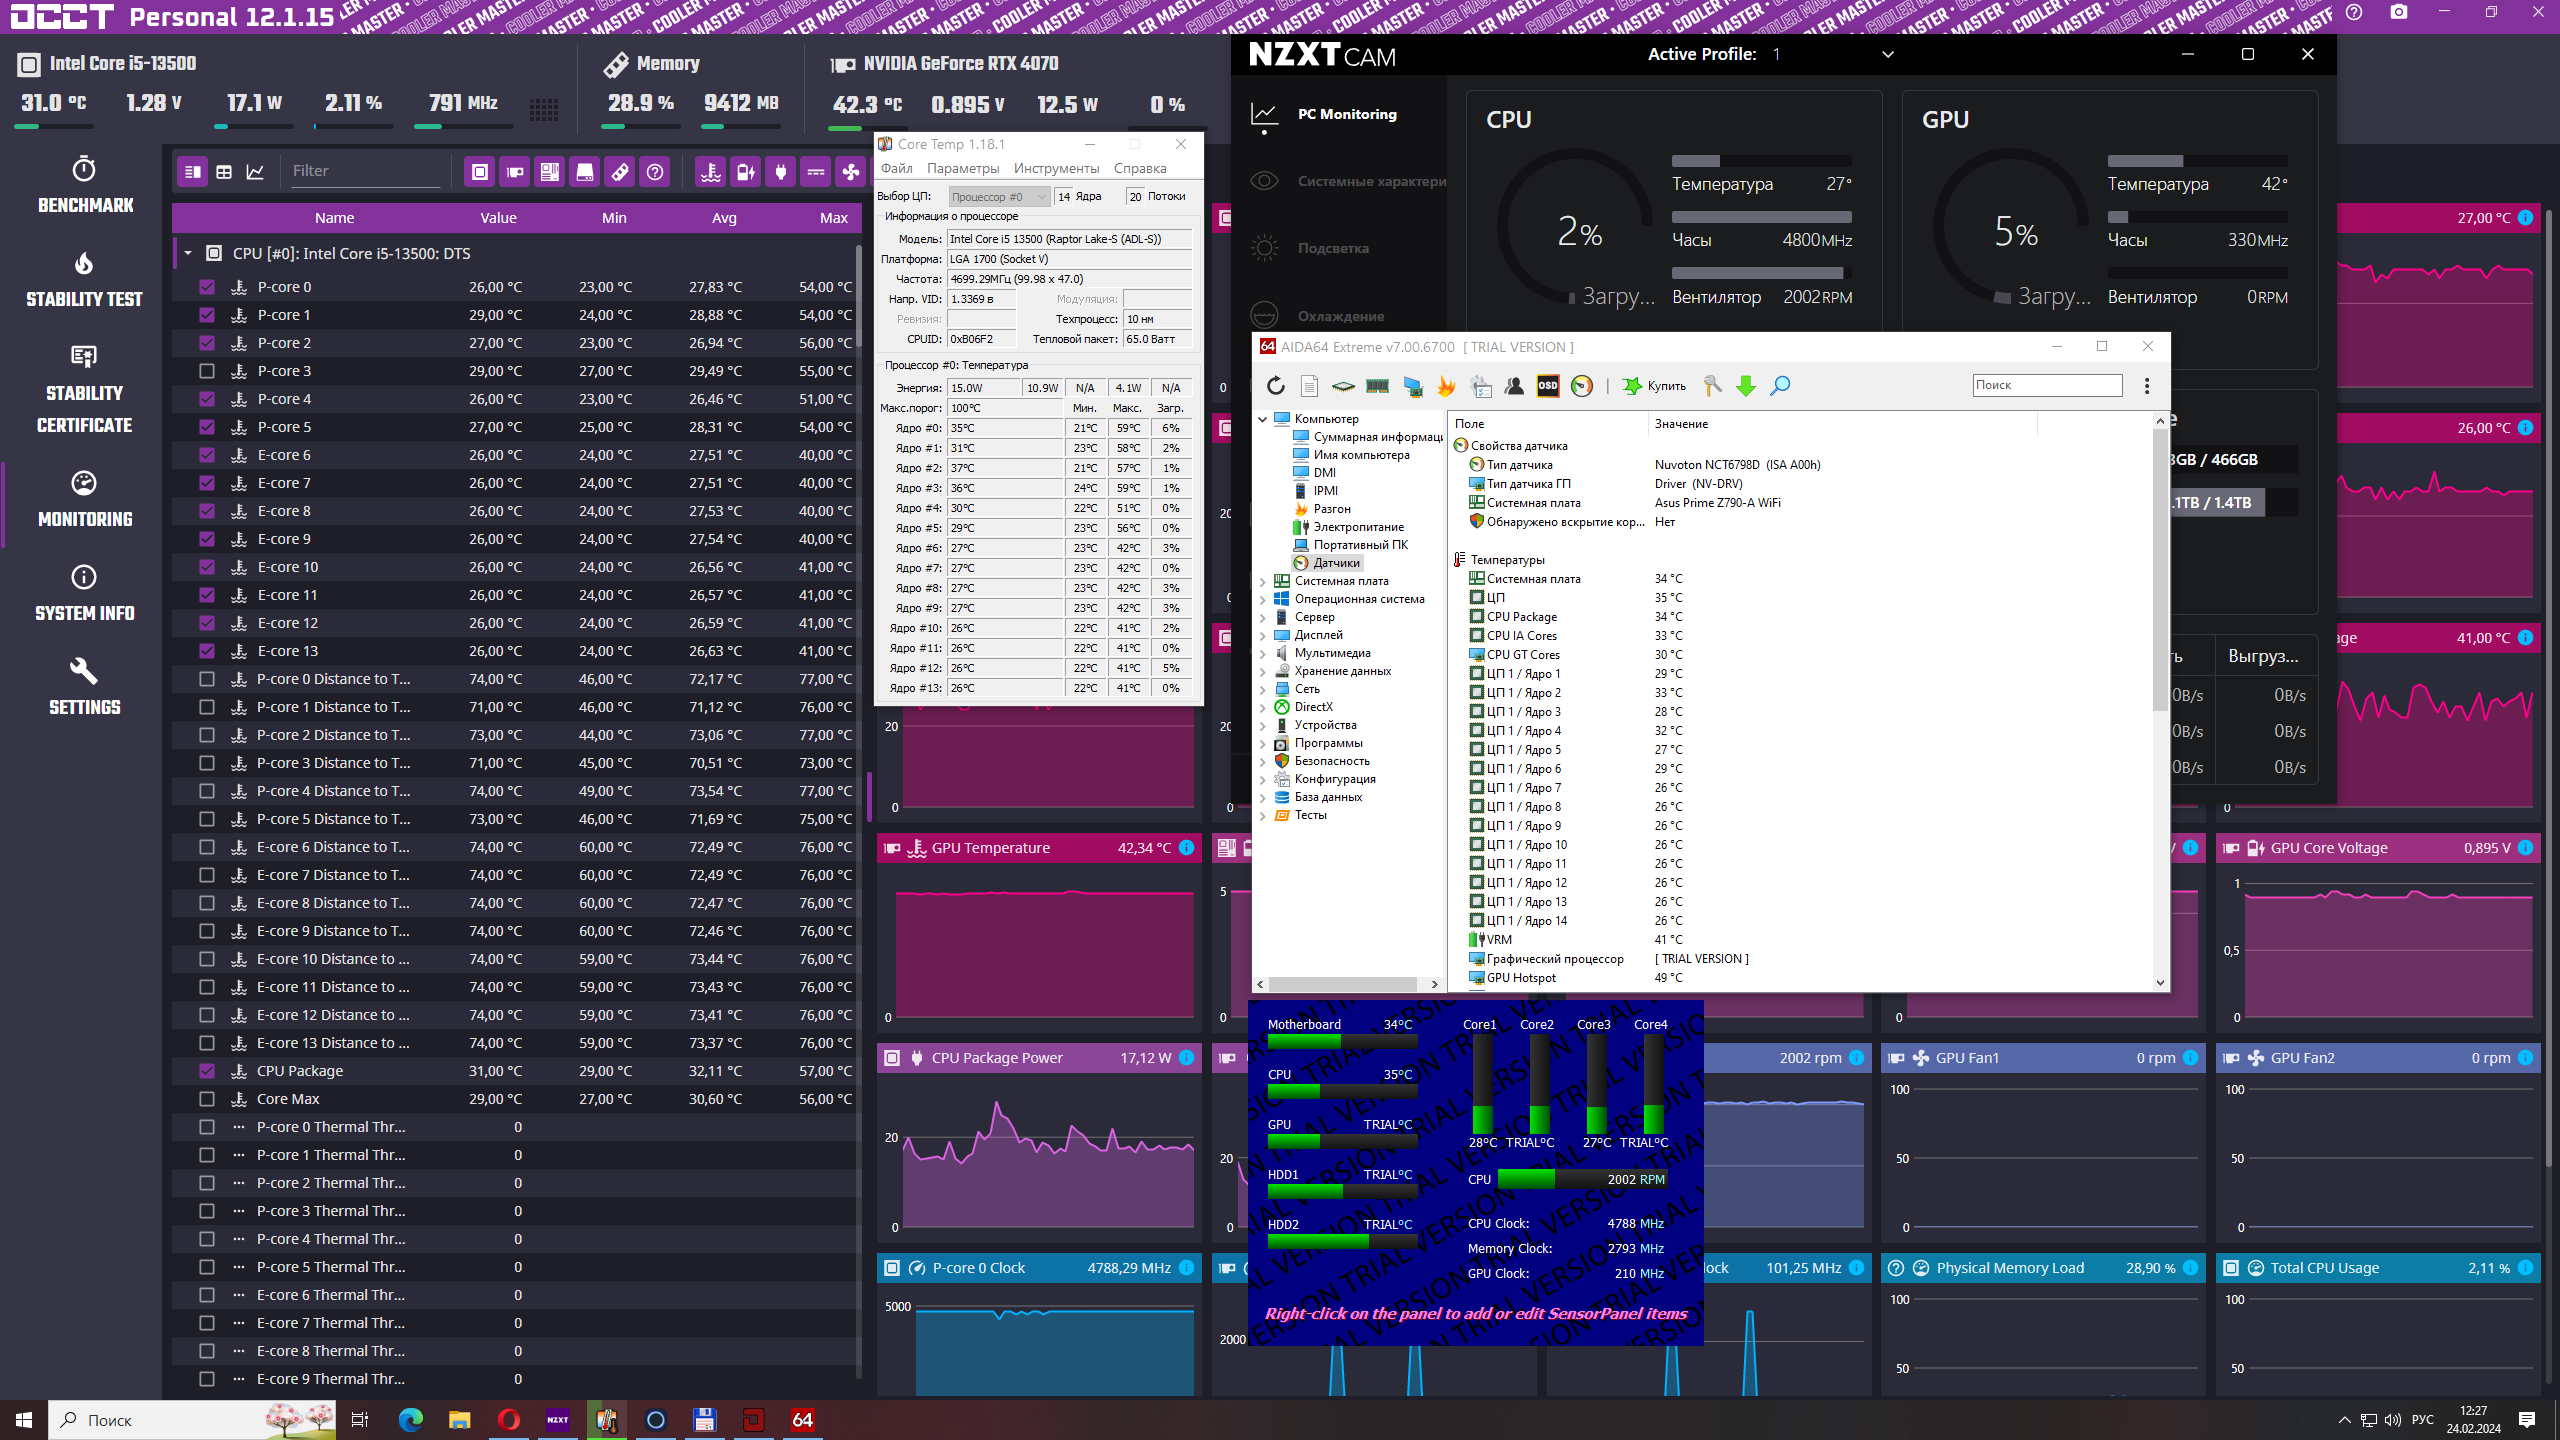Collapse the CPU [#0] Intel Core i5-13500 group
The width and height of the screenshot is (2560, 1440).
point(188,254)
